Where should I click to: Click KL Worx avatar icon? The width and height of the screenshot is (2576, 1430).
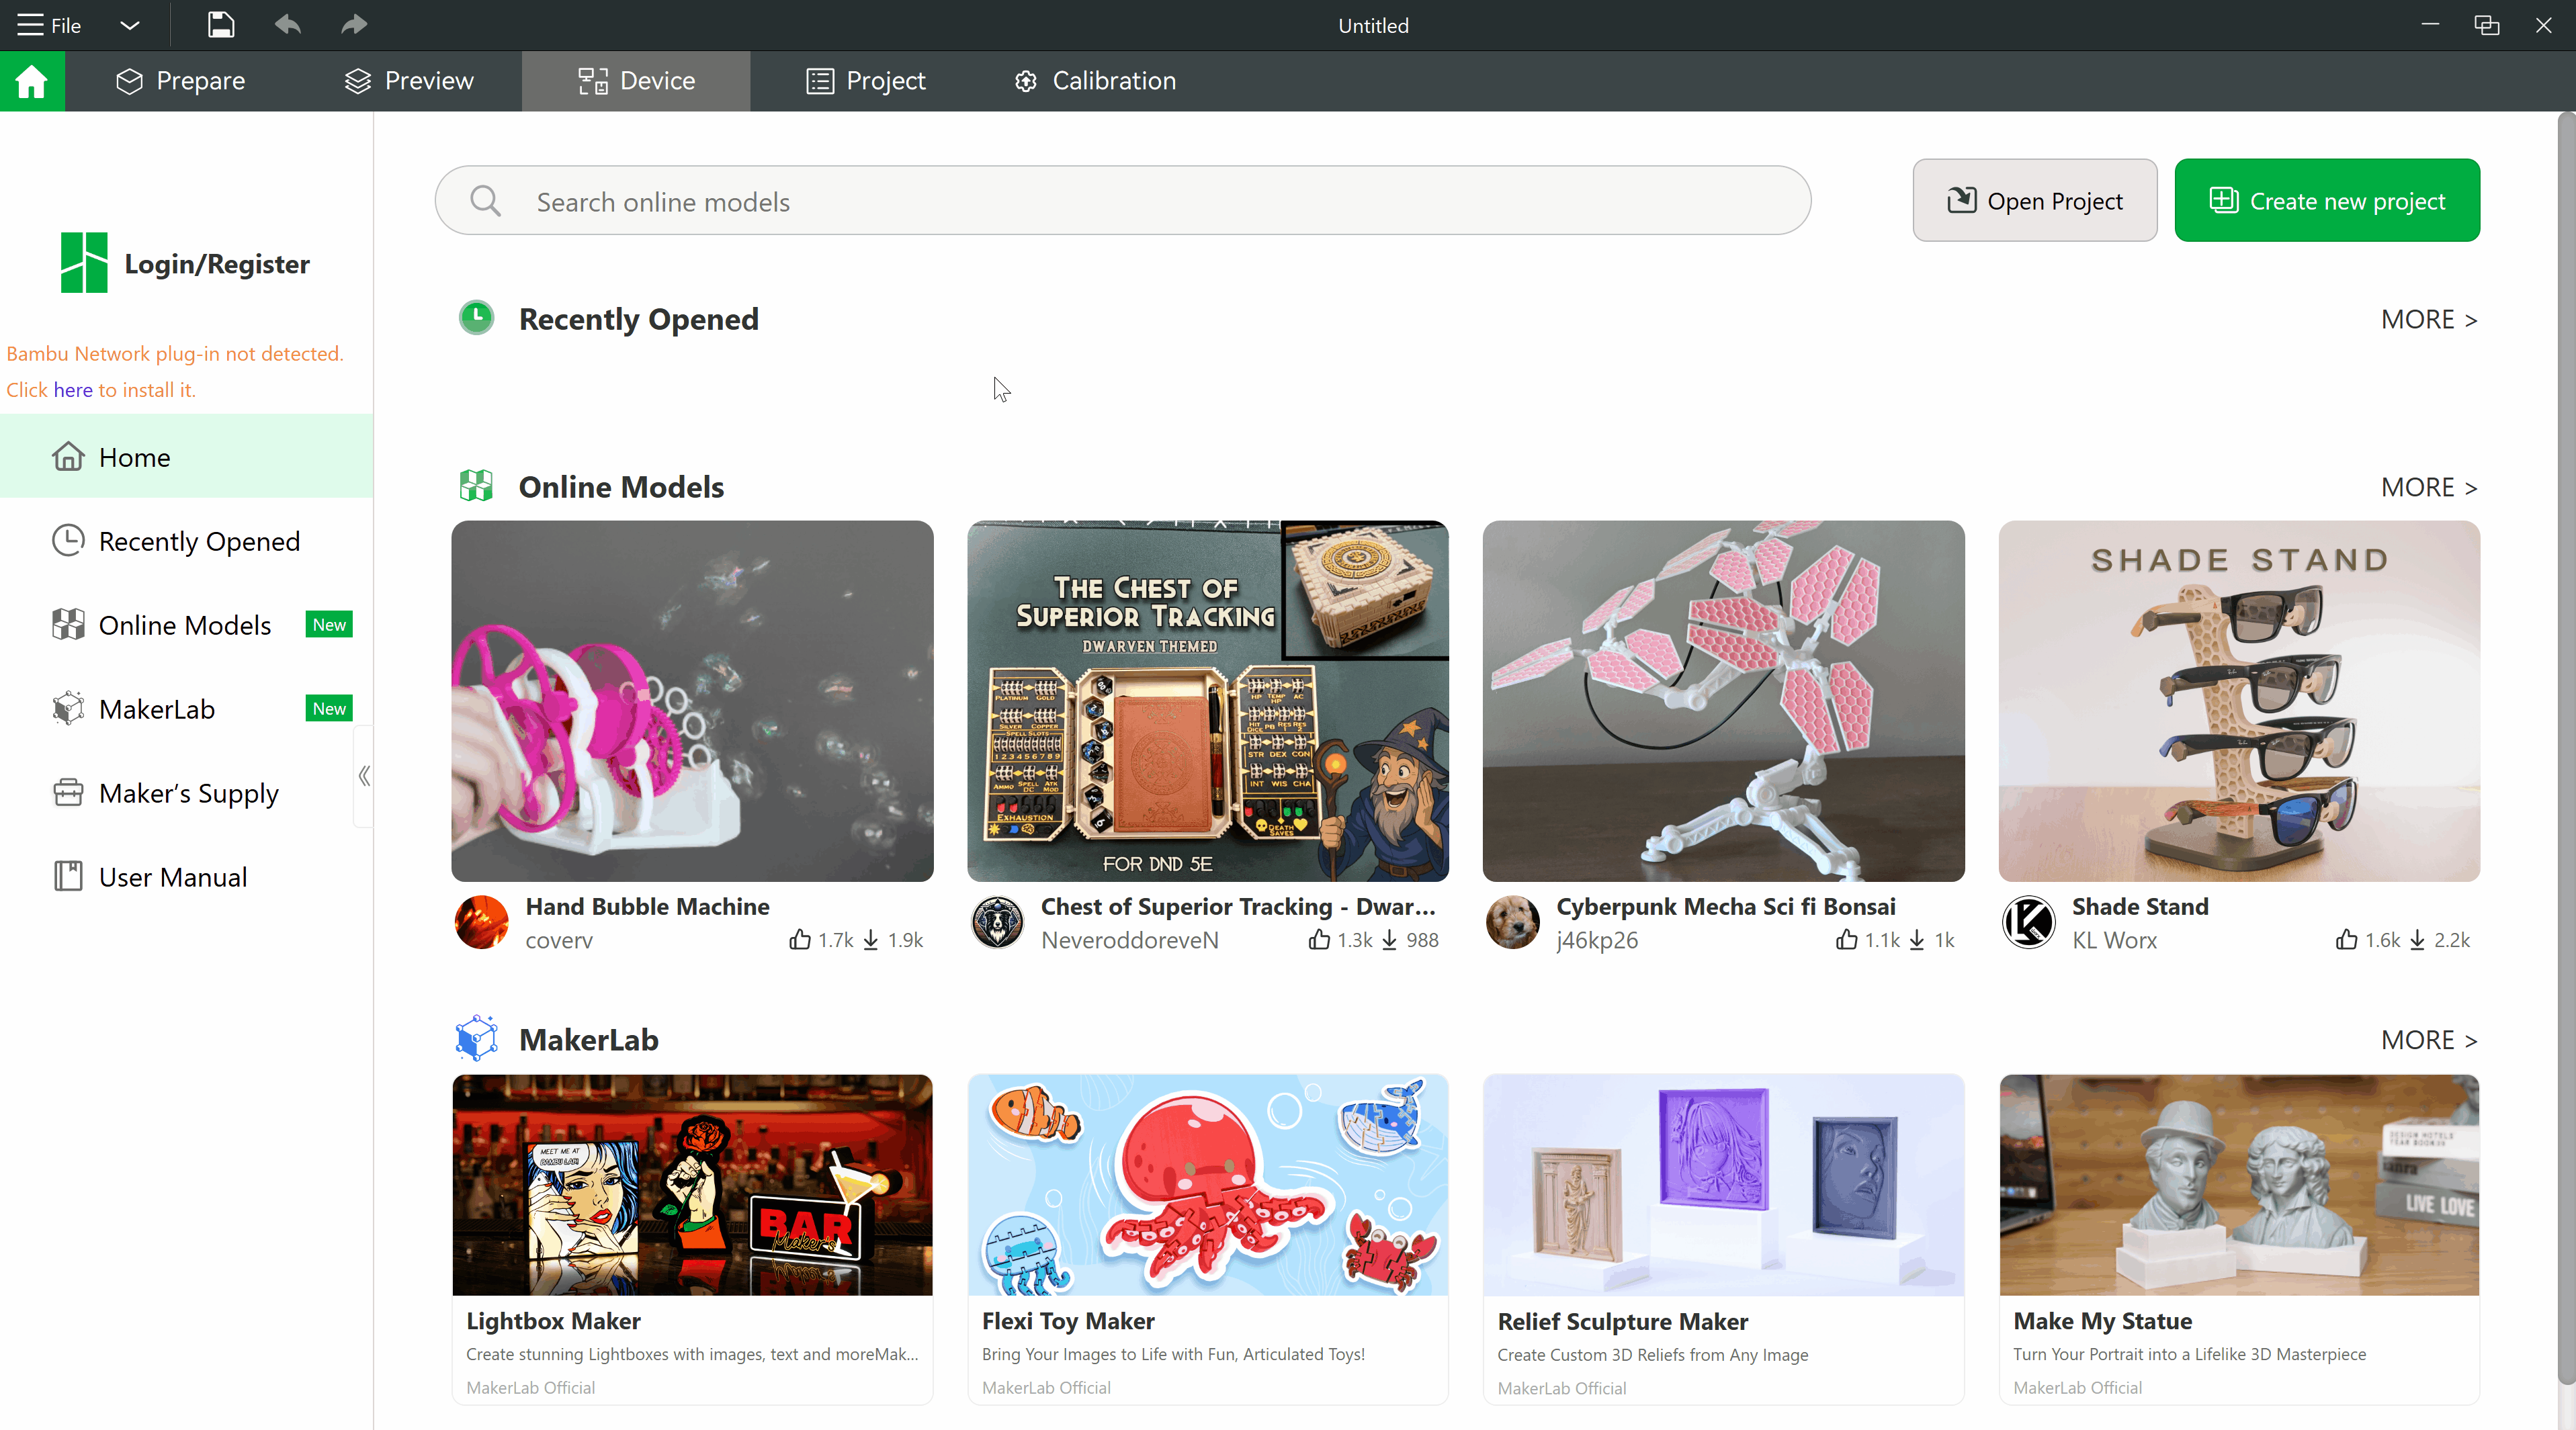coord(2029,922)
